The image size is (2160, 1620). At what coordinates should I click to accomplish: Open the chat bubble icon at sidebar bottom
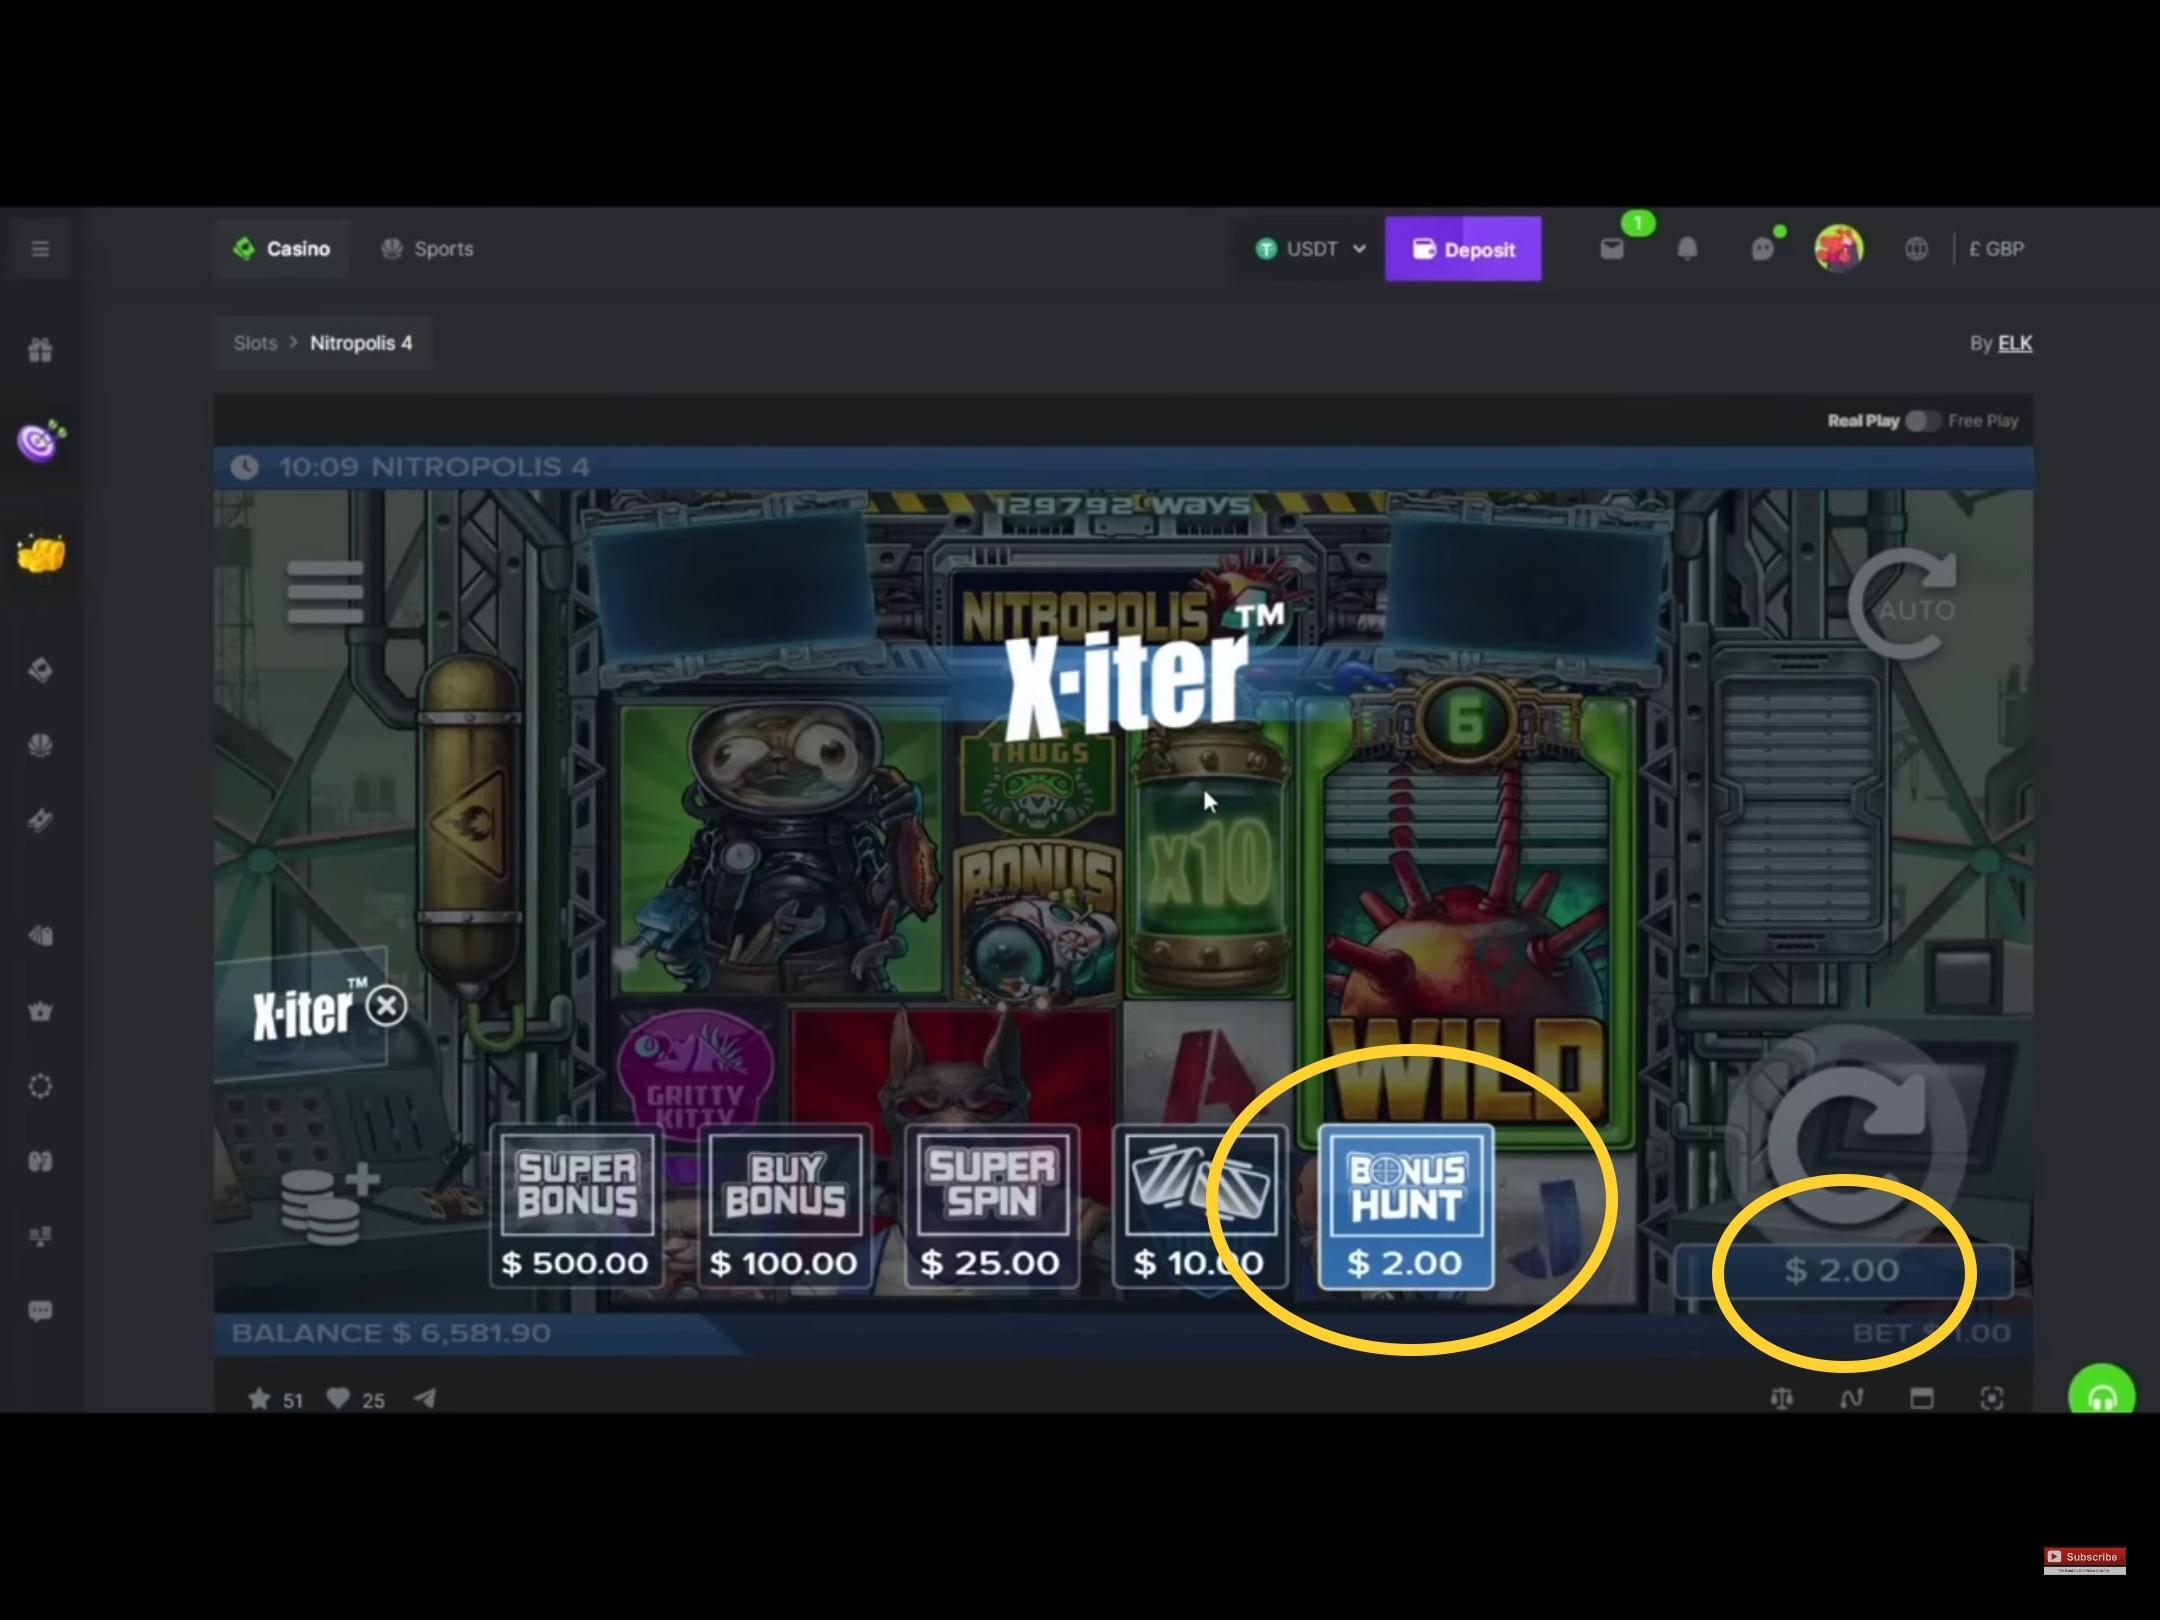click(40, 1311)
